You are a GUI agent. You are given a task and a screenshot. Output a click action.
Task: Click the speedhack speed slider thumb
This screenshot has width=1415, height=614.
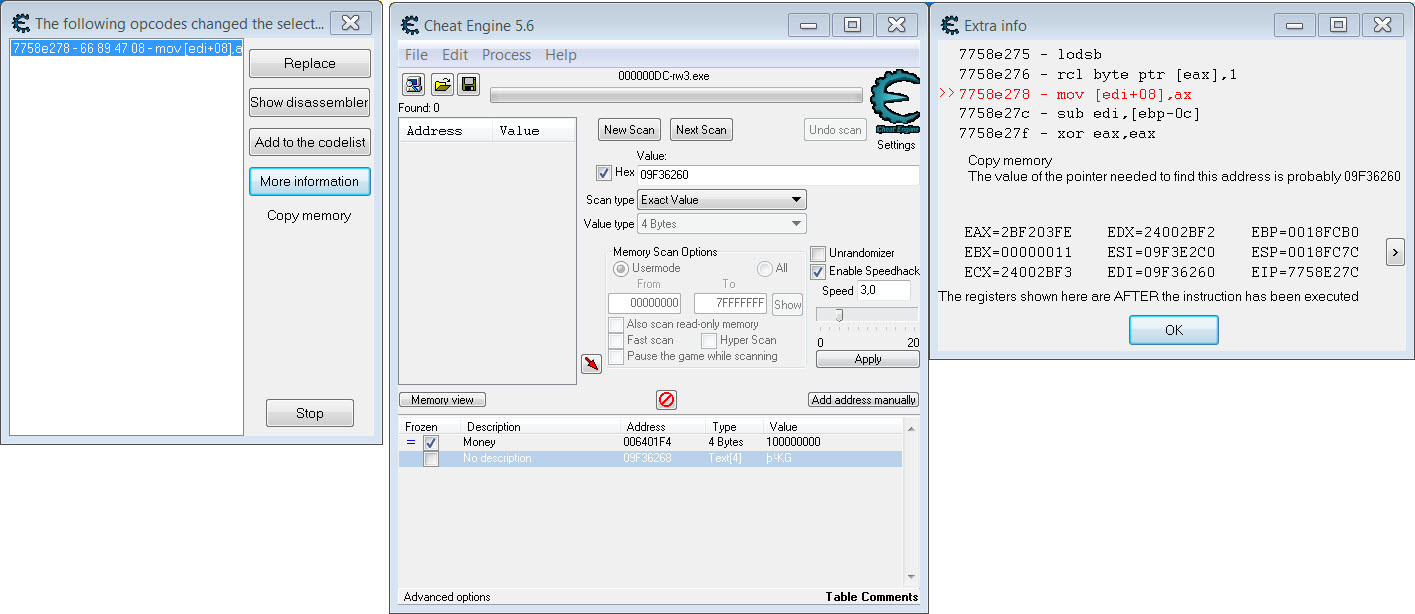pyautogui.click(x=839, y=315)
